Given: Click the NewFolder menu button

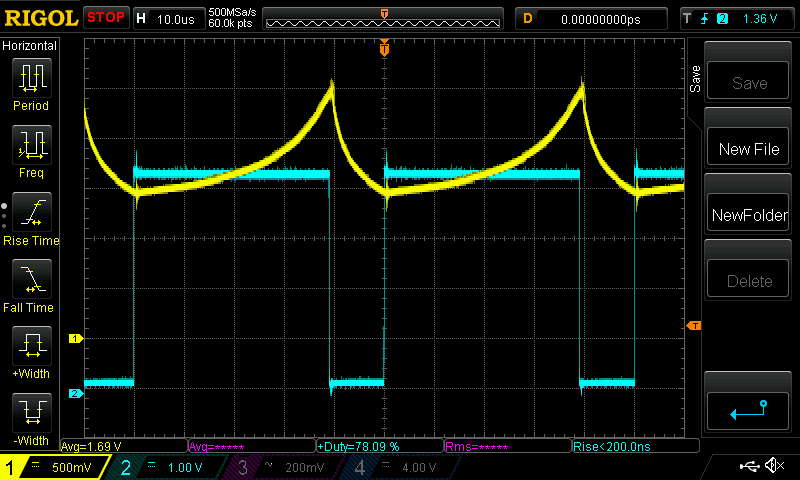Looking at the screenshot, I should click(749, 215).
